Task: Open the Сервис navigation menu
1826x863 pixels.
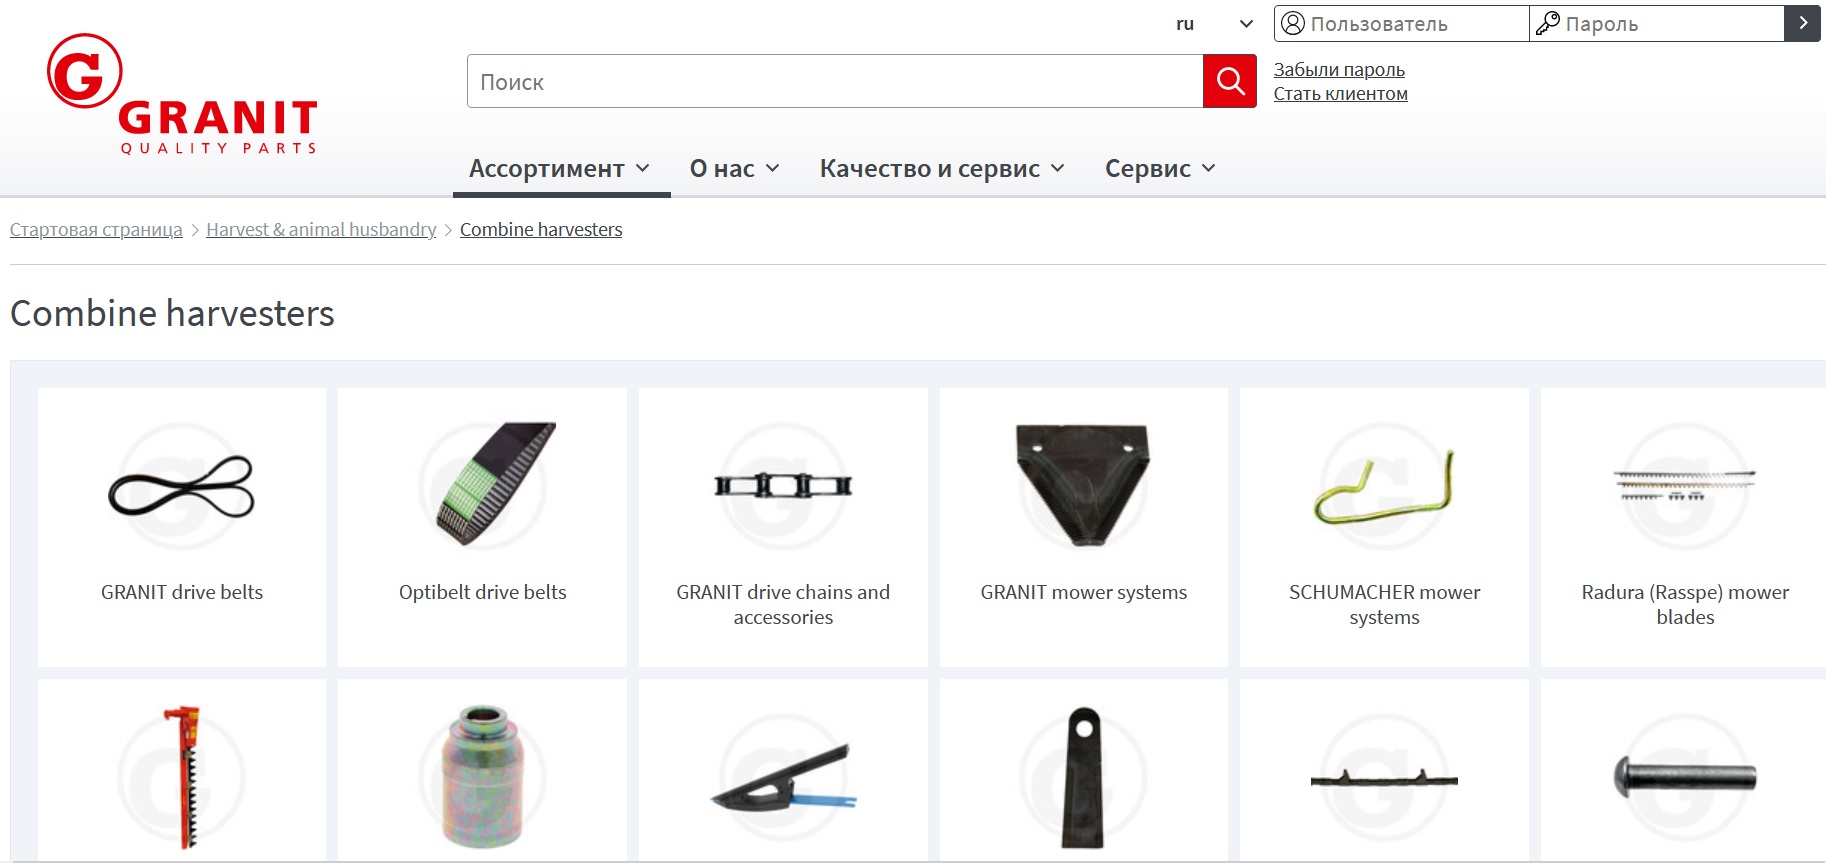Action: point(1160,168)
